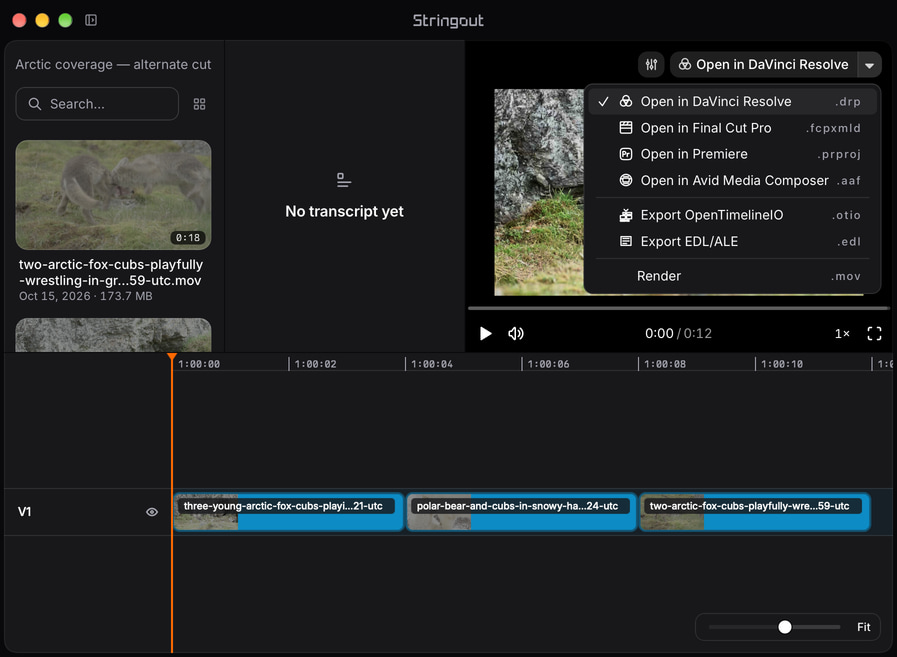Select Open in DaVinci Resolve menu entry
The width and height of the screenshot is (897, 657).
pos(732,101)
